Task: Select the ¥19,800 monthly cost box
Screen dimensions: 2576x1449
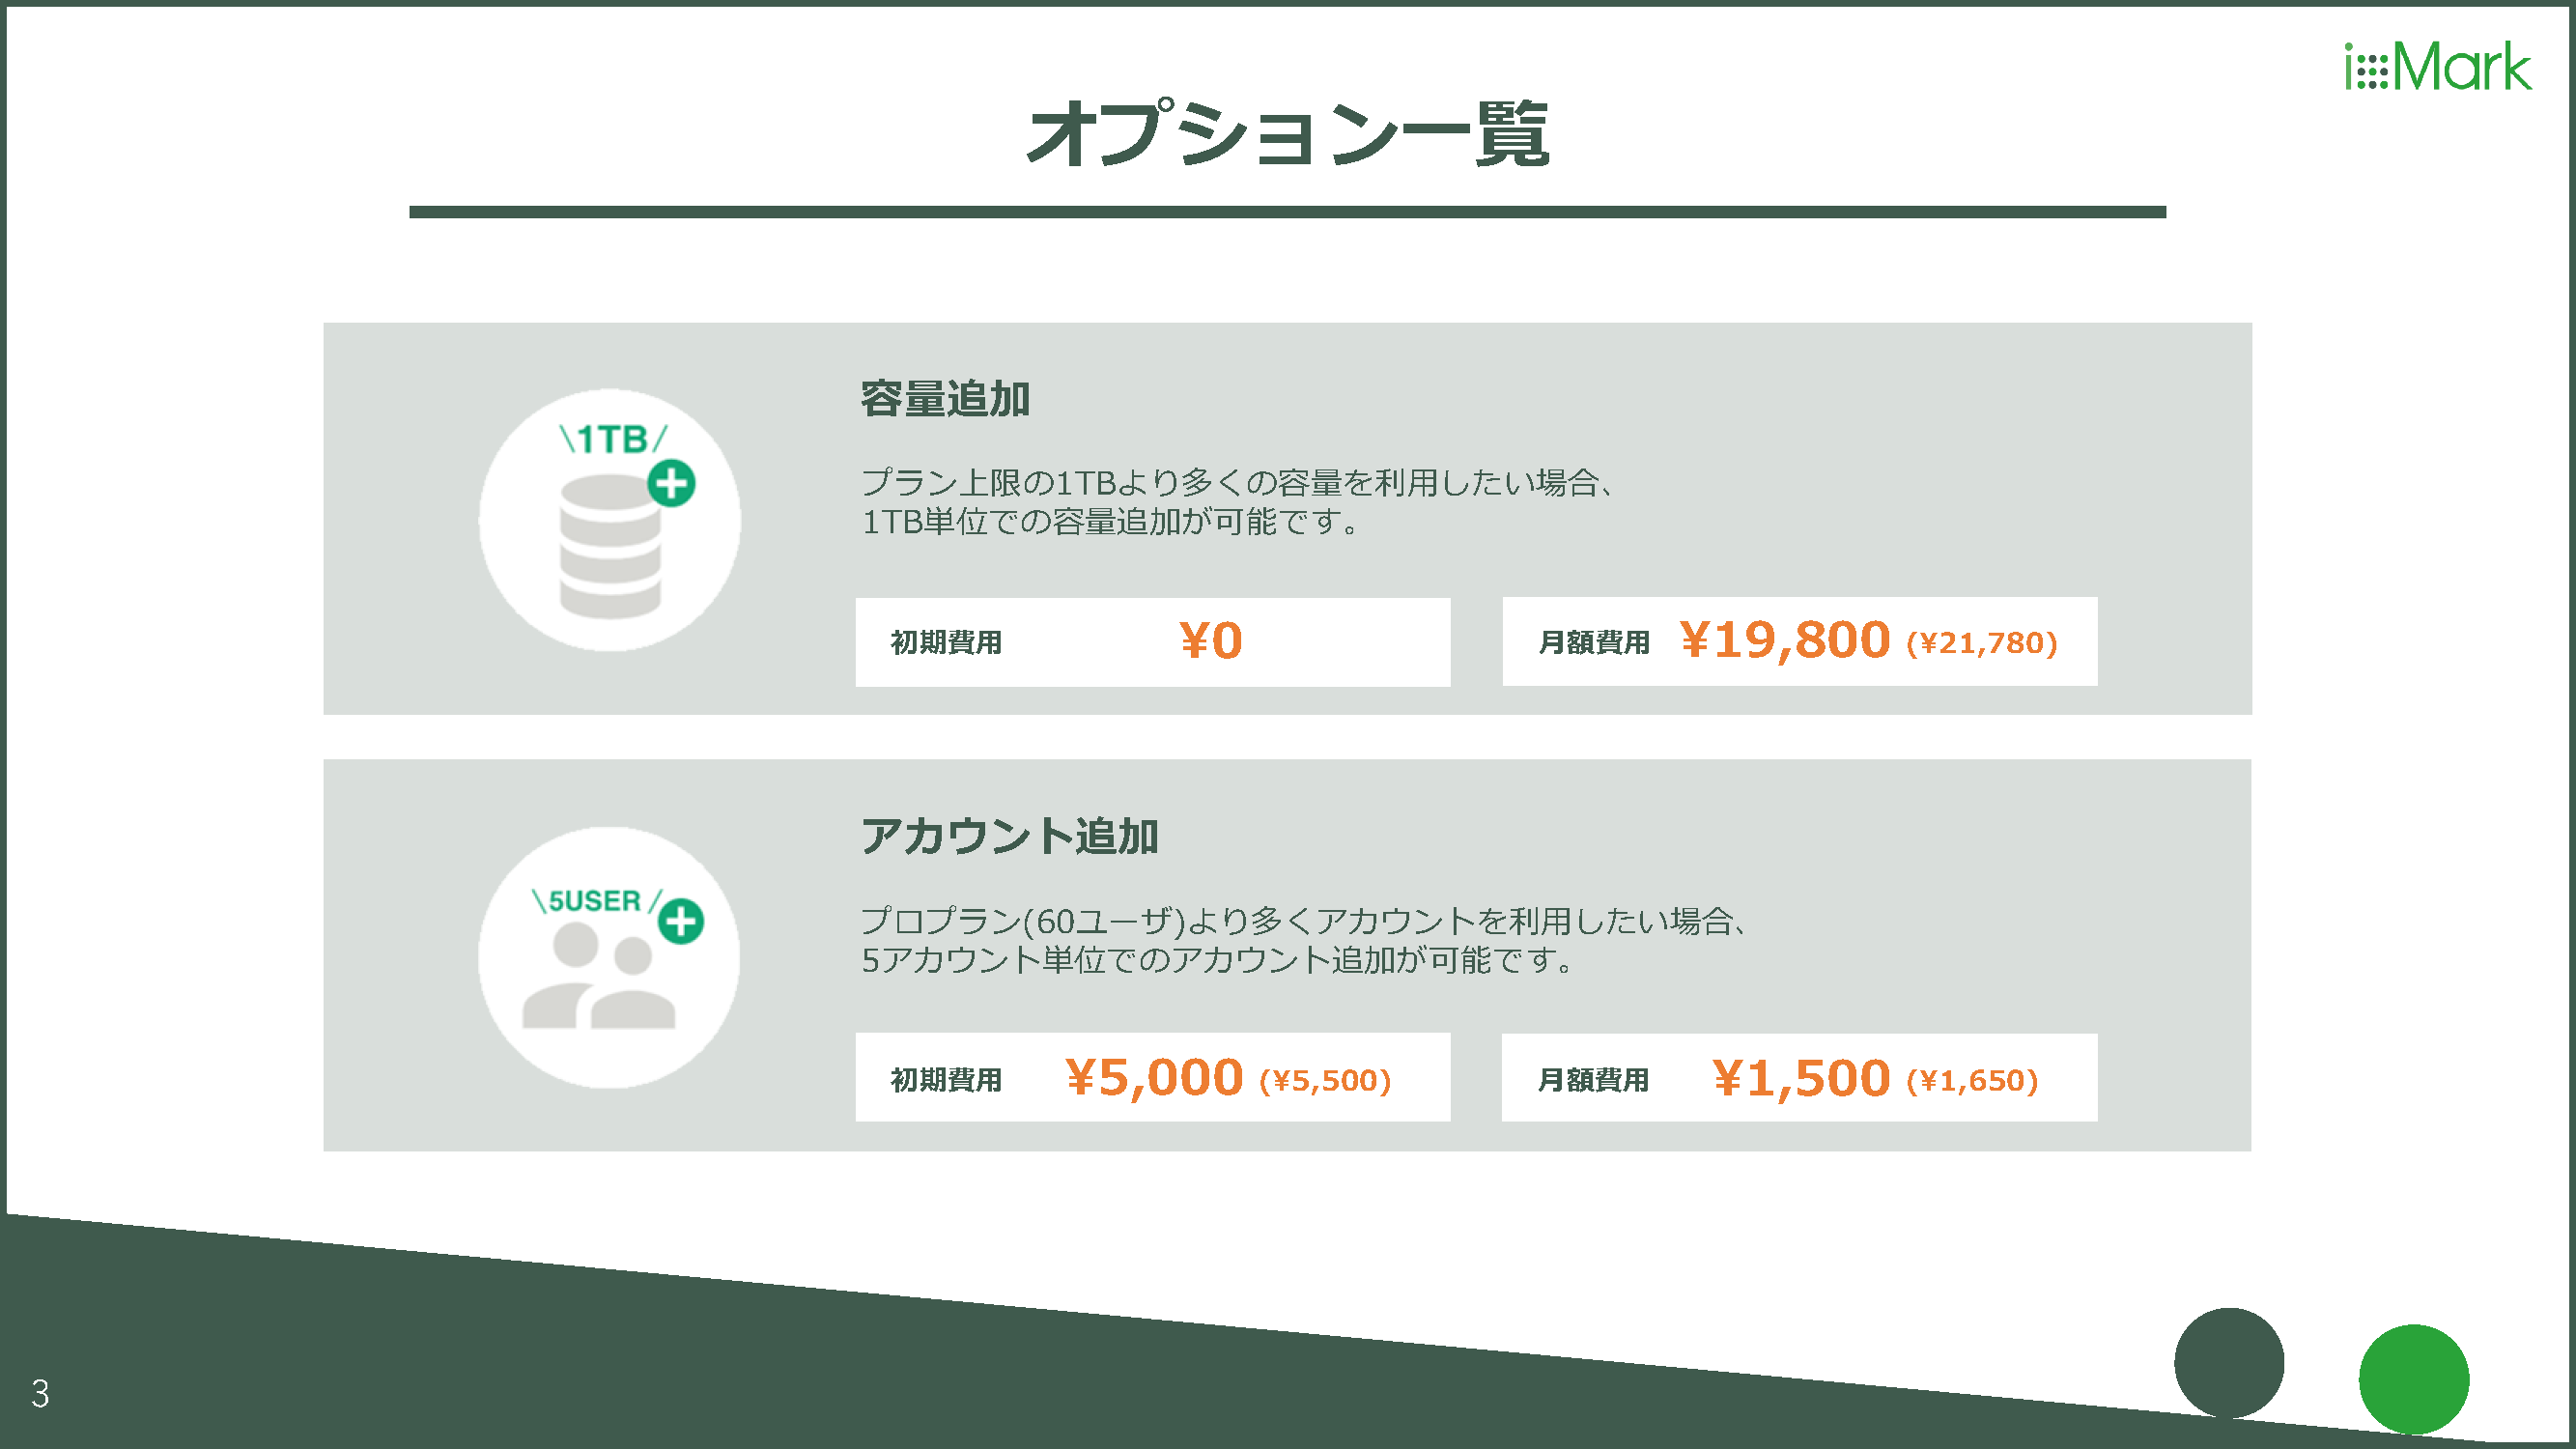Action: 1799,641
